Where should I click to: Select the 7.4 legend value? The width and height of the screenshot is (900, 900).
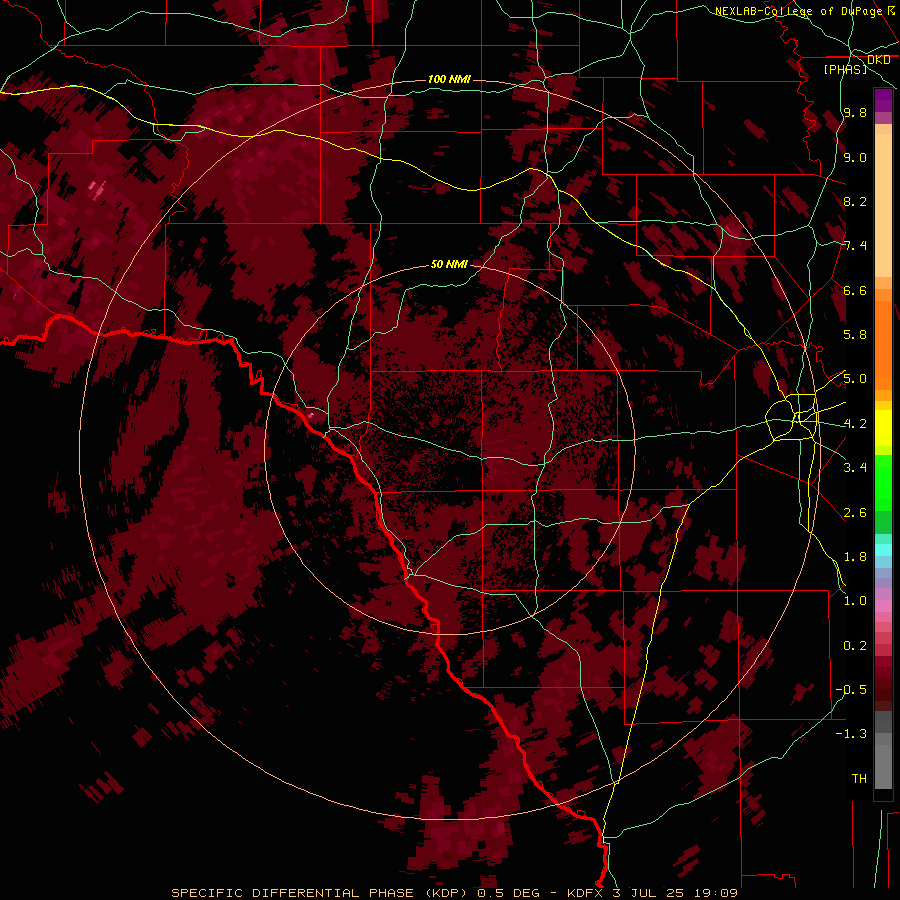click(x=855, y=246)
